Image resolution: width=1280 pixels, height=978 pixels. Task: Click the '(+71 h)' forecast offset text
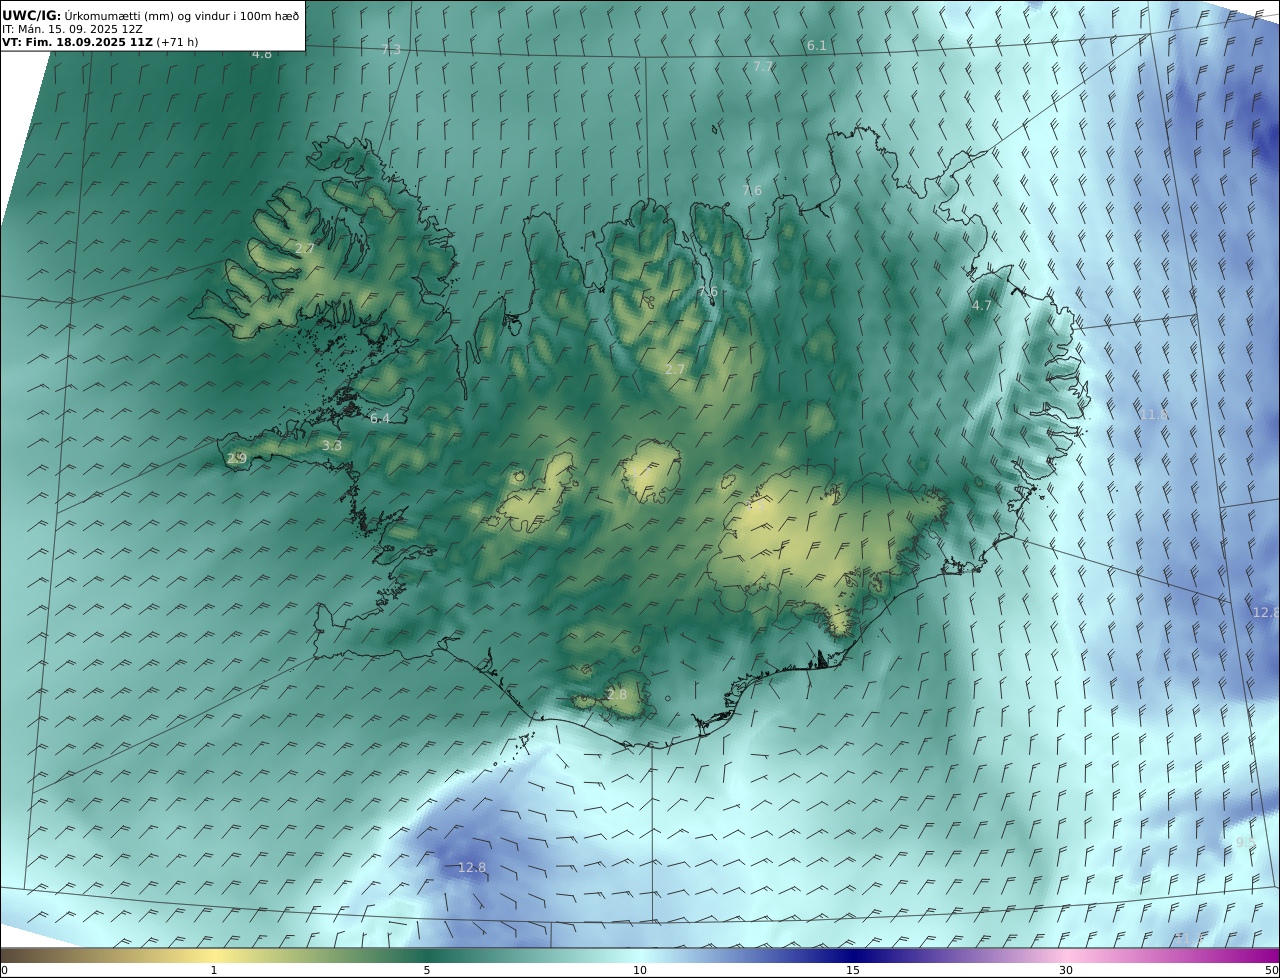click(177, 43)
